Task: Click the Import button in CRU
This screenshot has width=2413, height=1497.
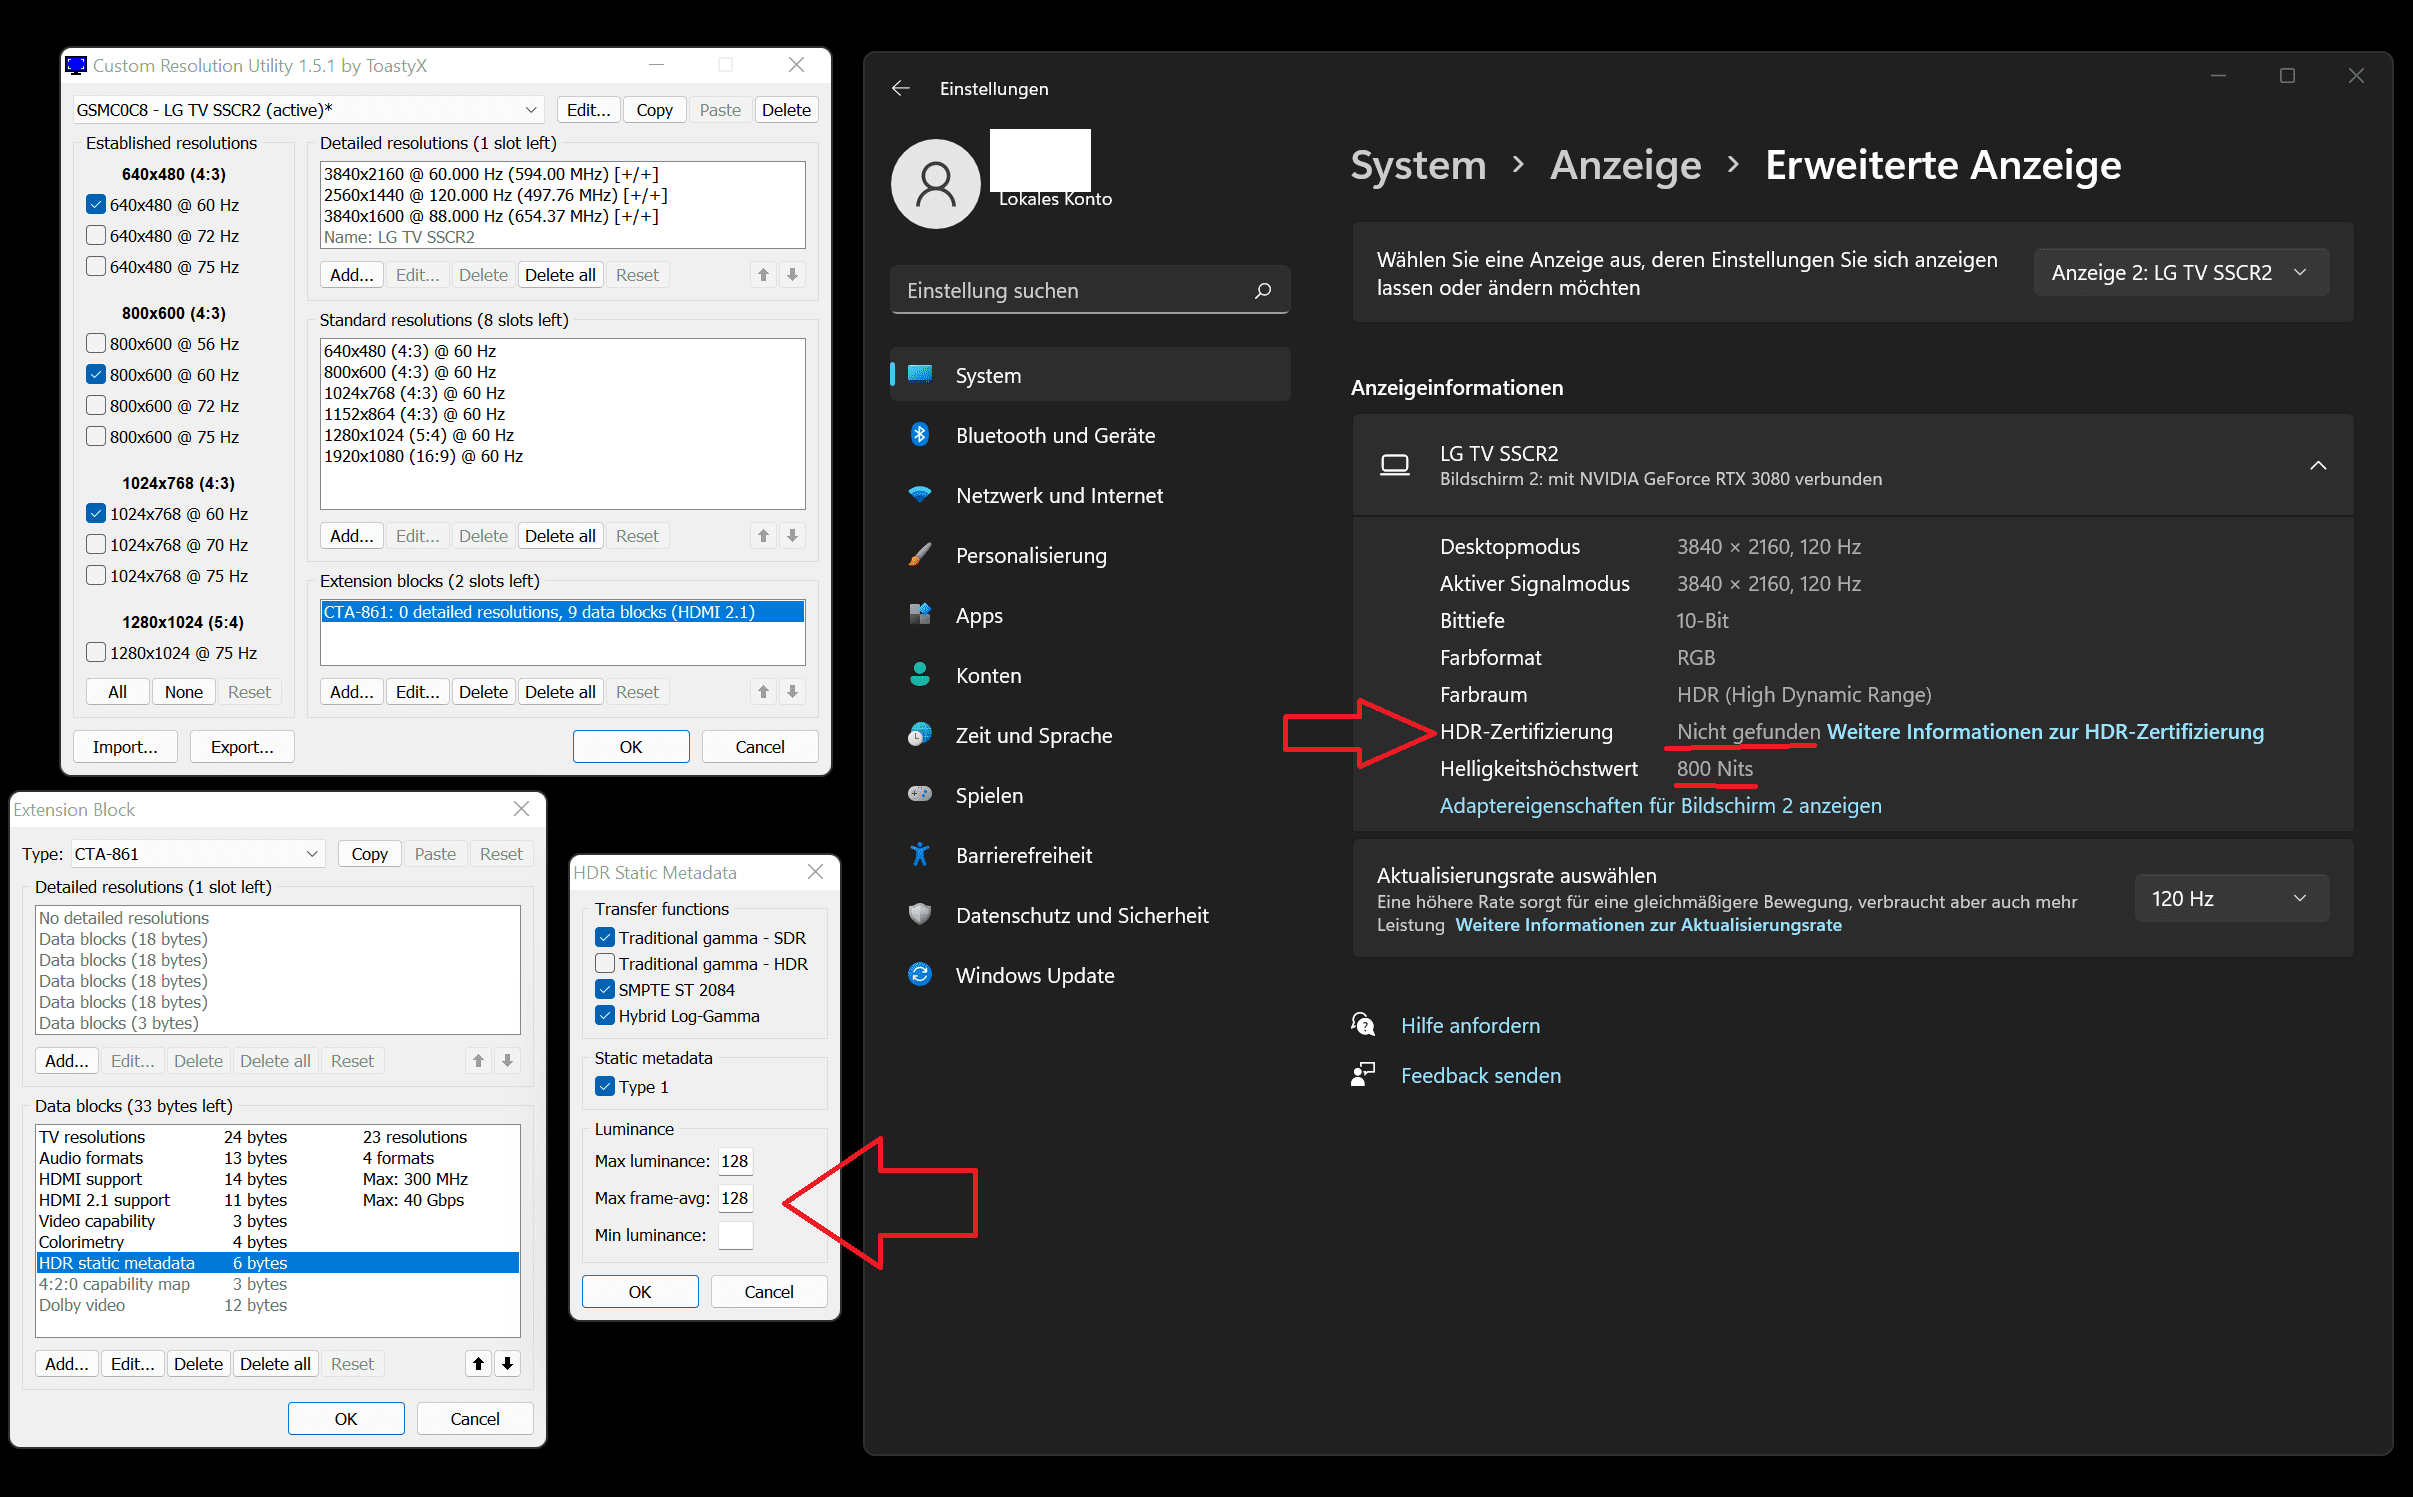Action: tap(126, 747)
